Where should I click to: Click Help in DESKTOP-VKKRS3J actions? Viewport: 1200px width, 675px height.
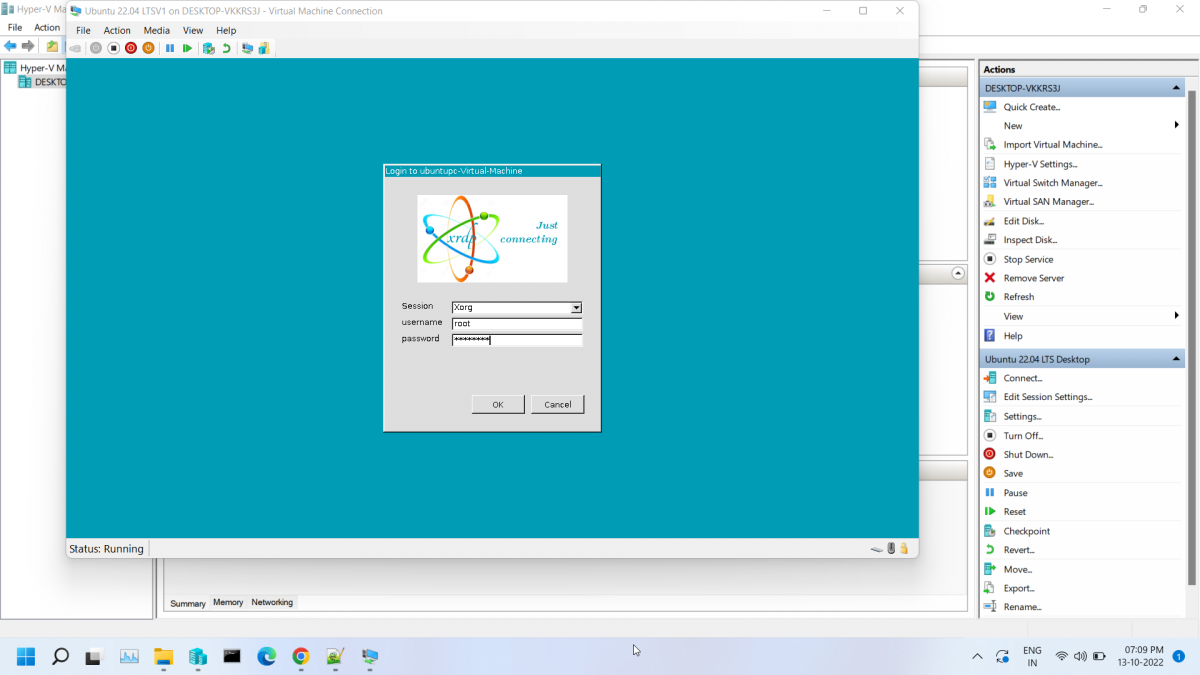[x=1013, y=336]
